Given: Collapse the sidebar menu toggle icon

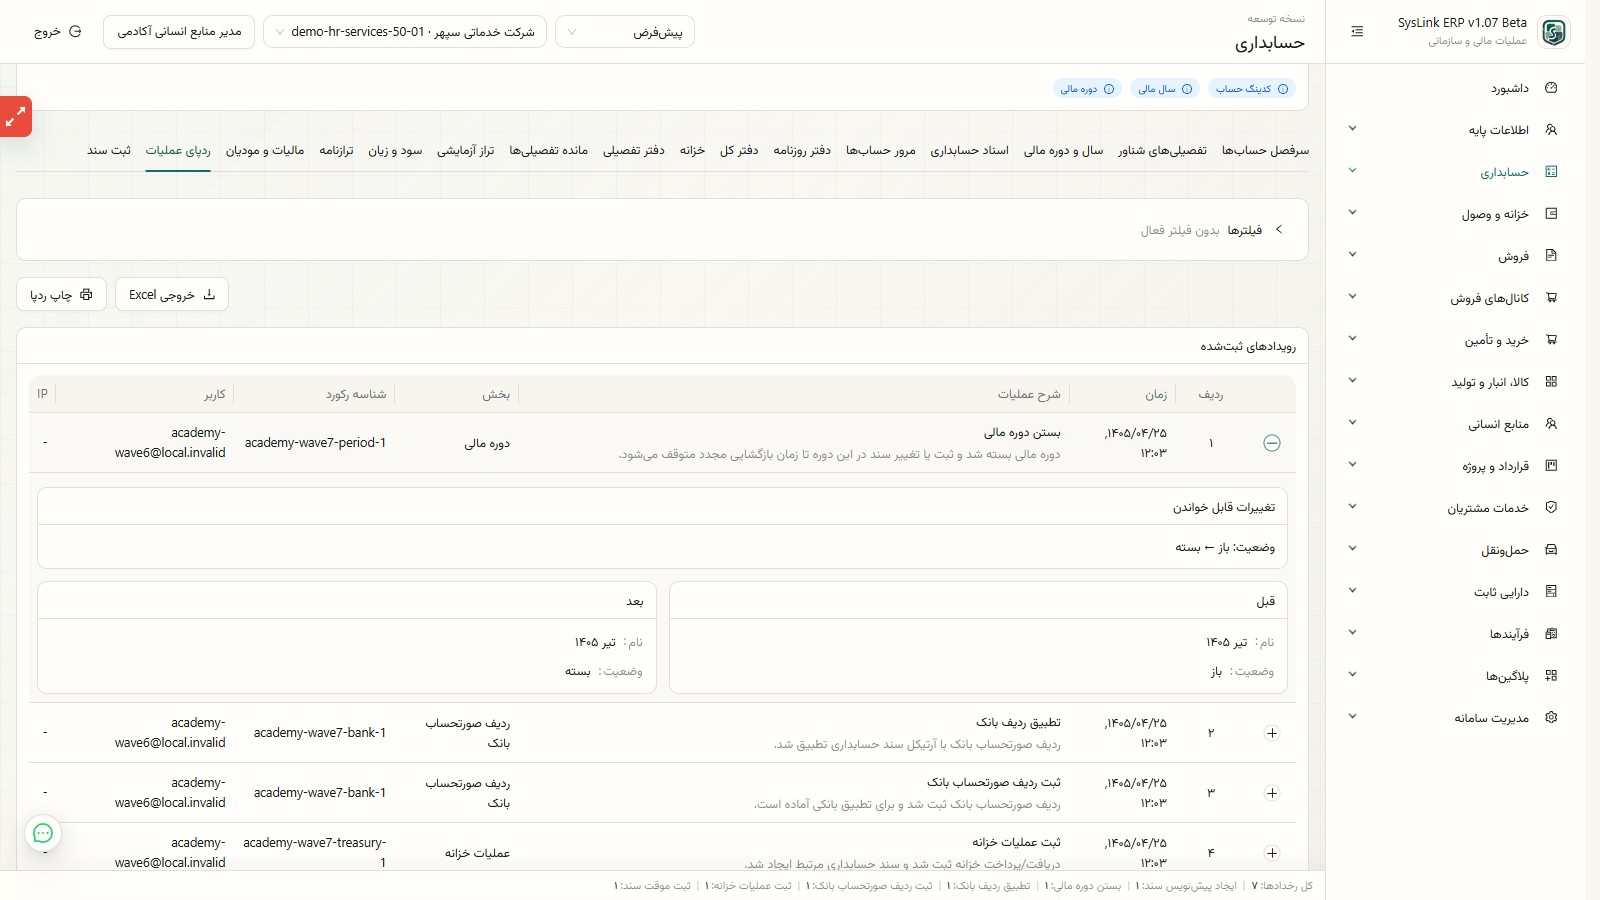Looking at the screenshot, I should tap(1357, 32).
